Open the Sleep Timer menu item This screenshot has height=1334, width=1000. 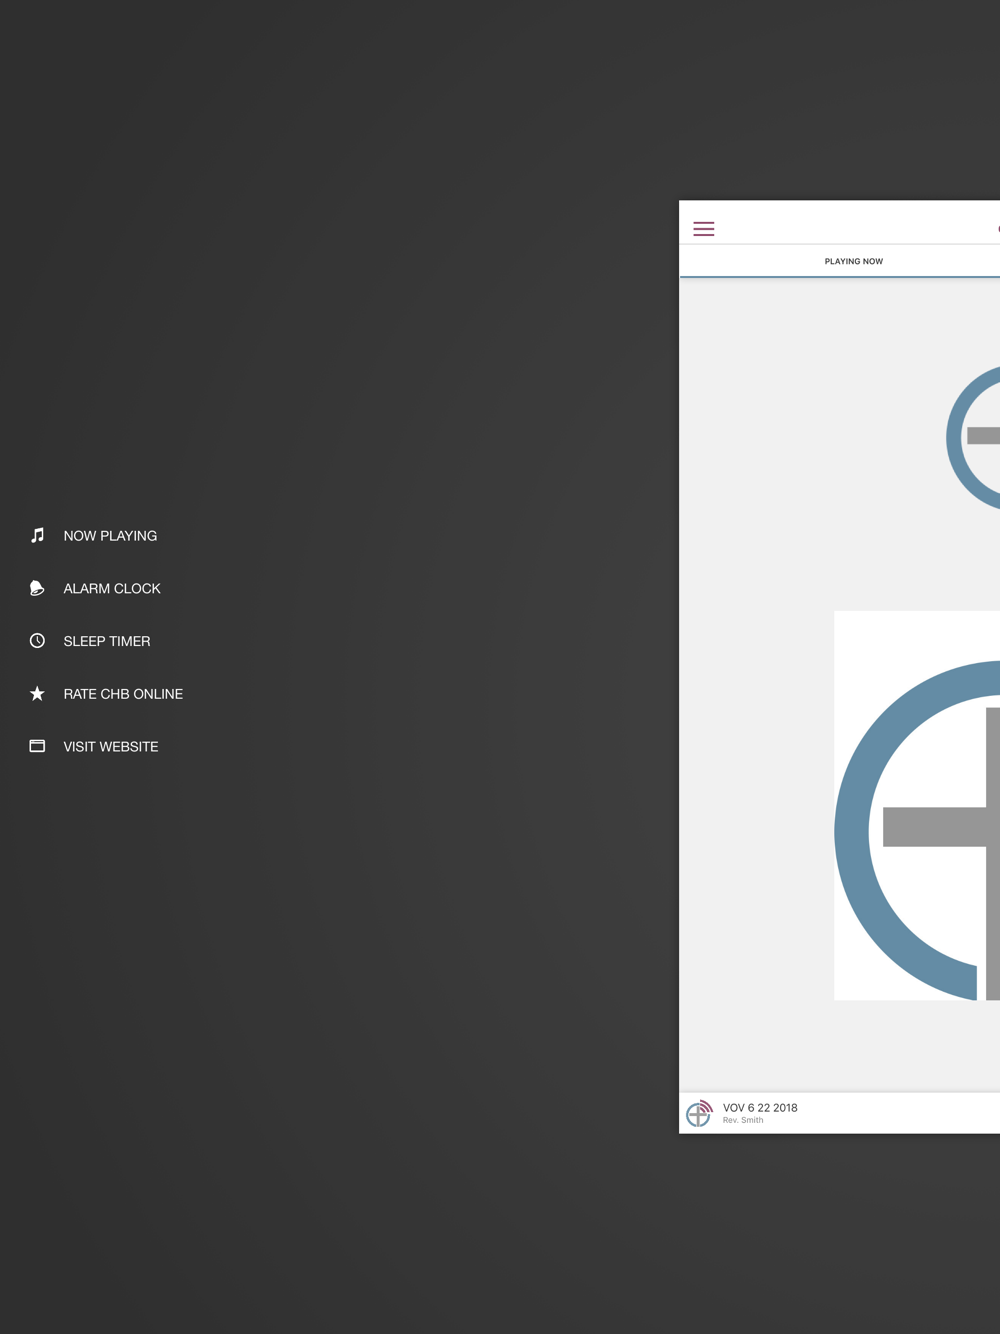coord(107,641)
